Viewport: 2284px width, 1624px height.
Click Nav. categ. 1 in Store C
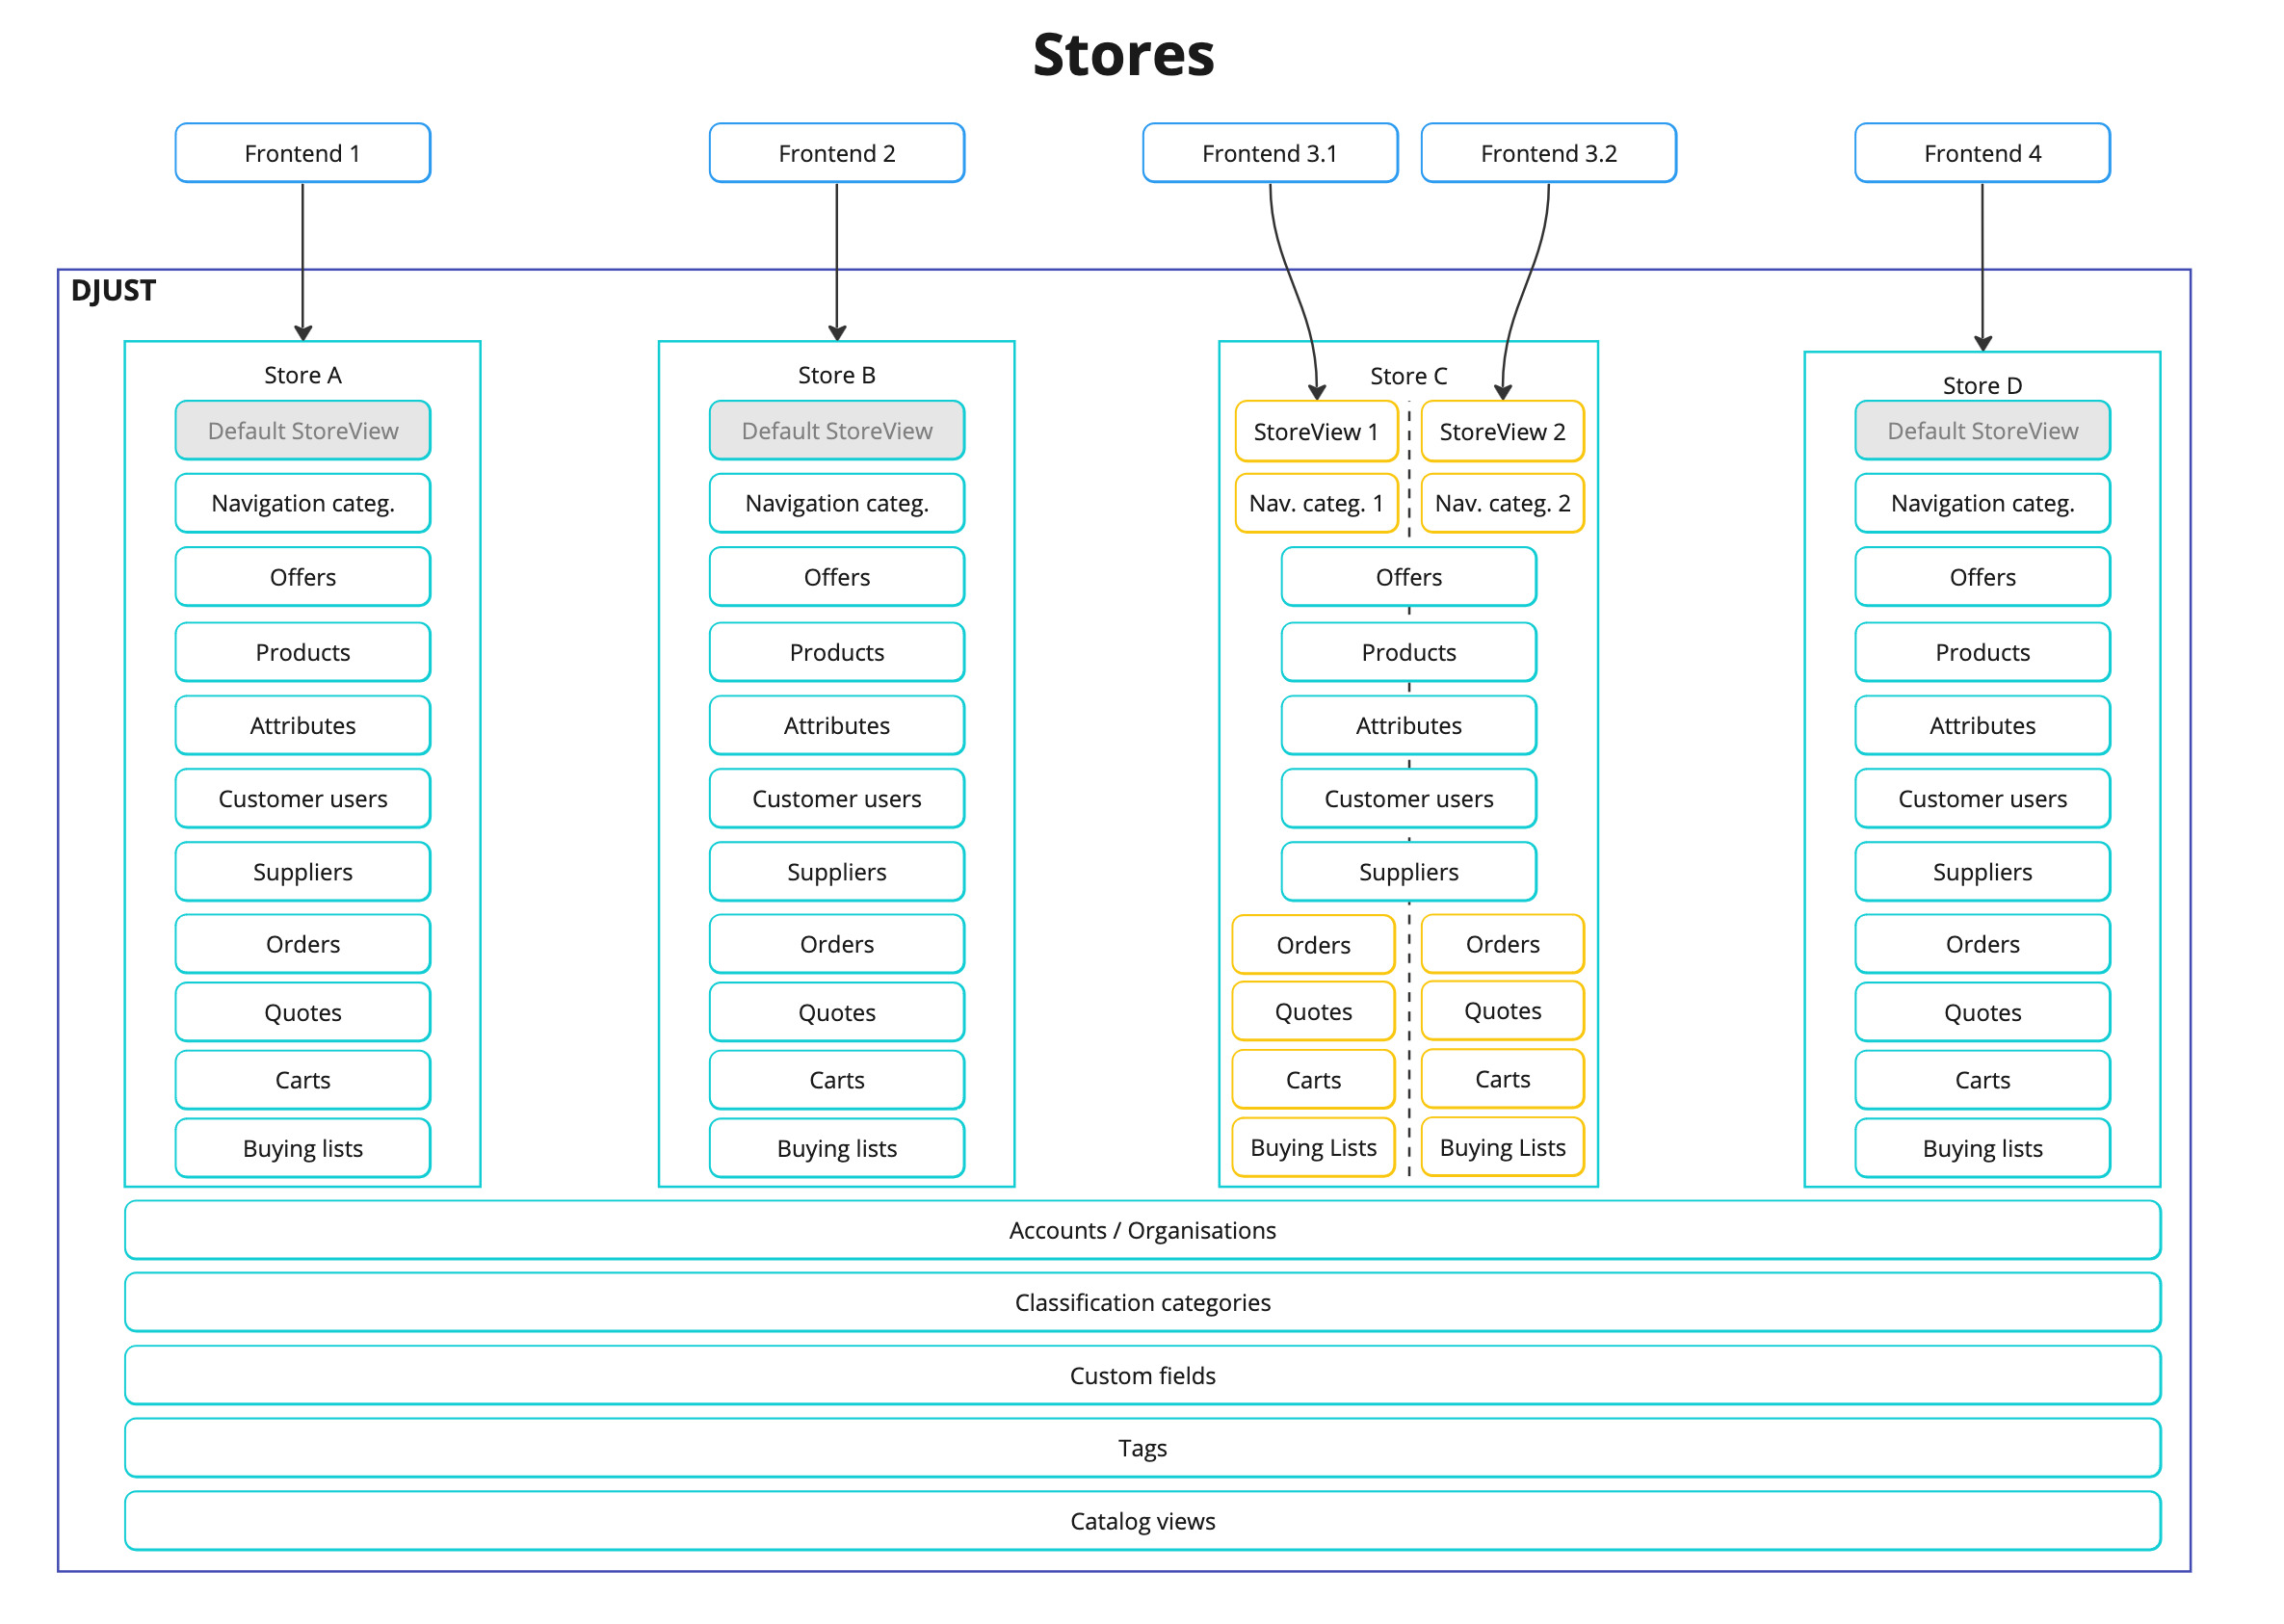coord(1316,503)
